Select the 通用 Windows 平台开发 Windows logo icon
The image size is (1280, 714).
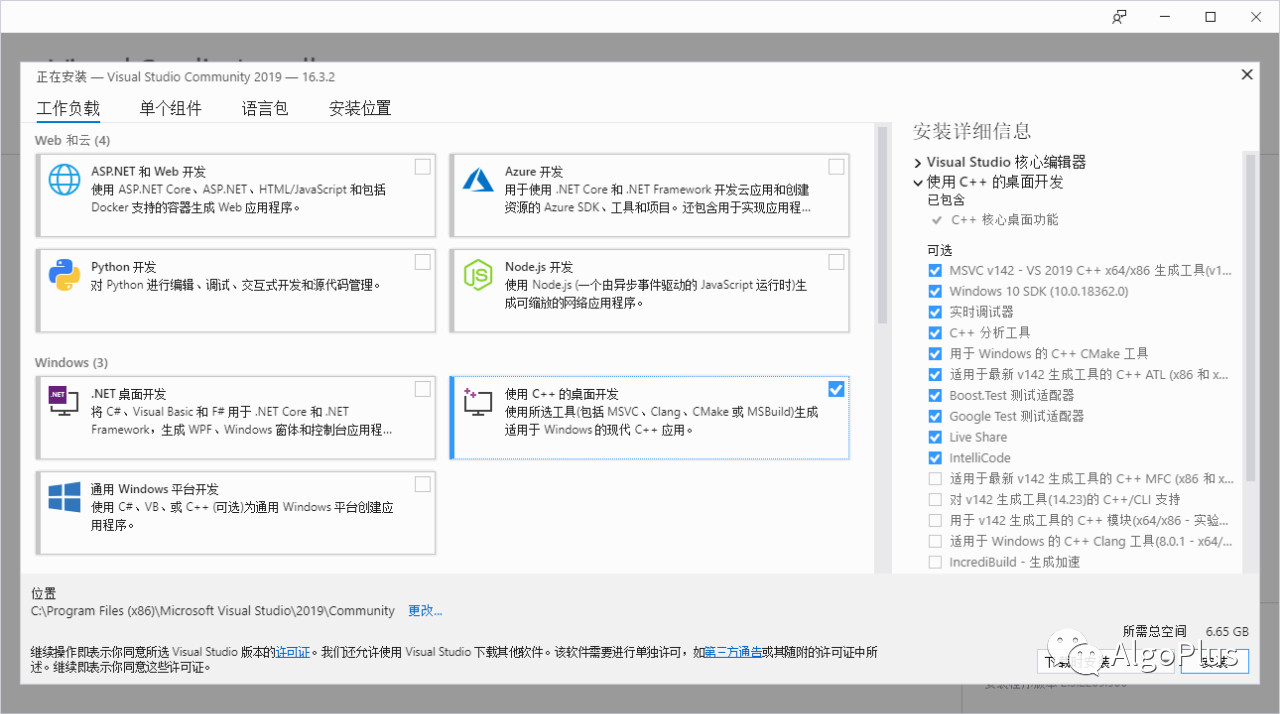pos(64,498)
